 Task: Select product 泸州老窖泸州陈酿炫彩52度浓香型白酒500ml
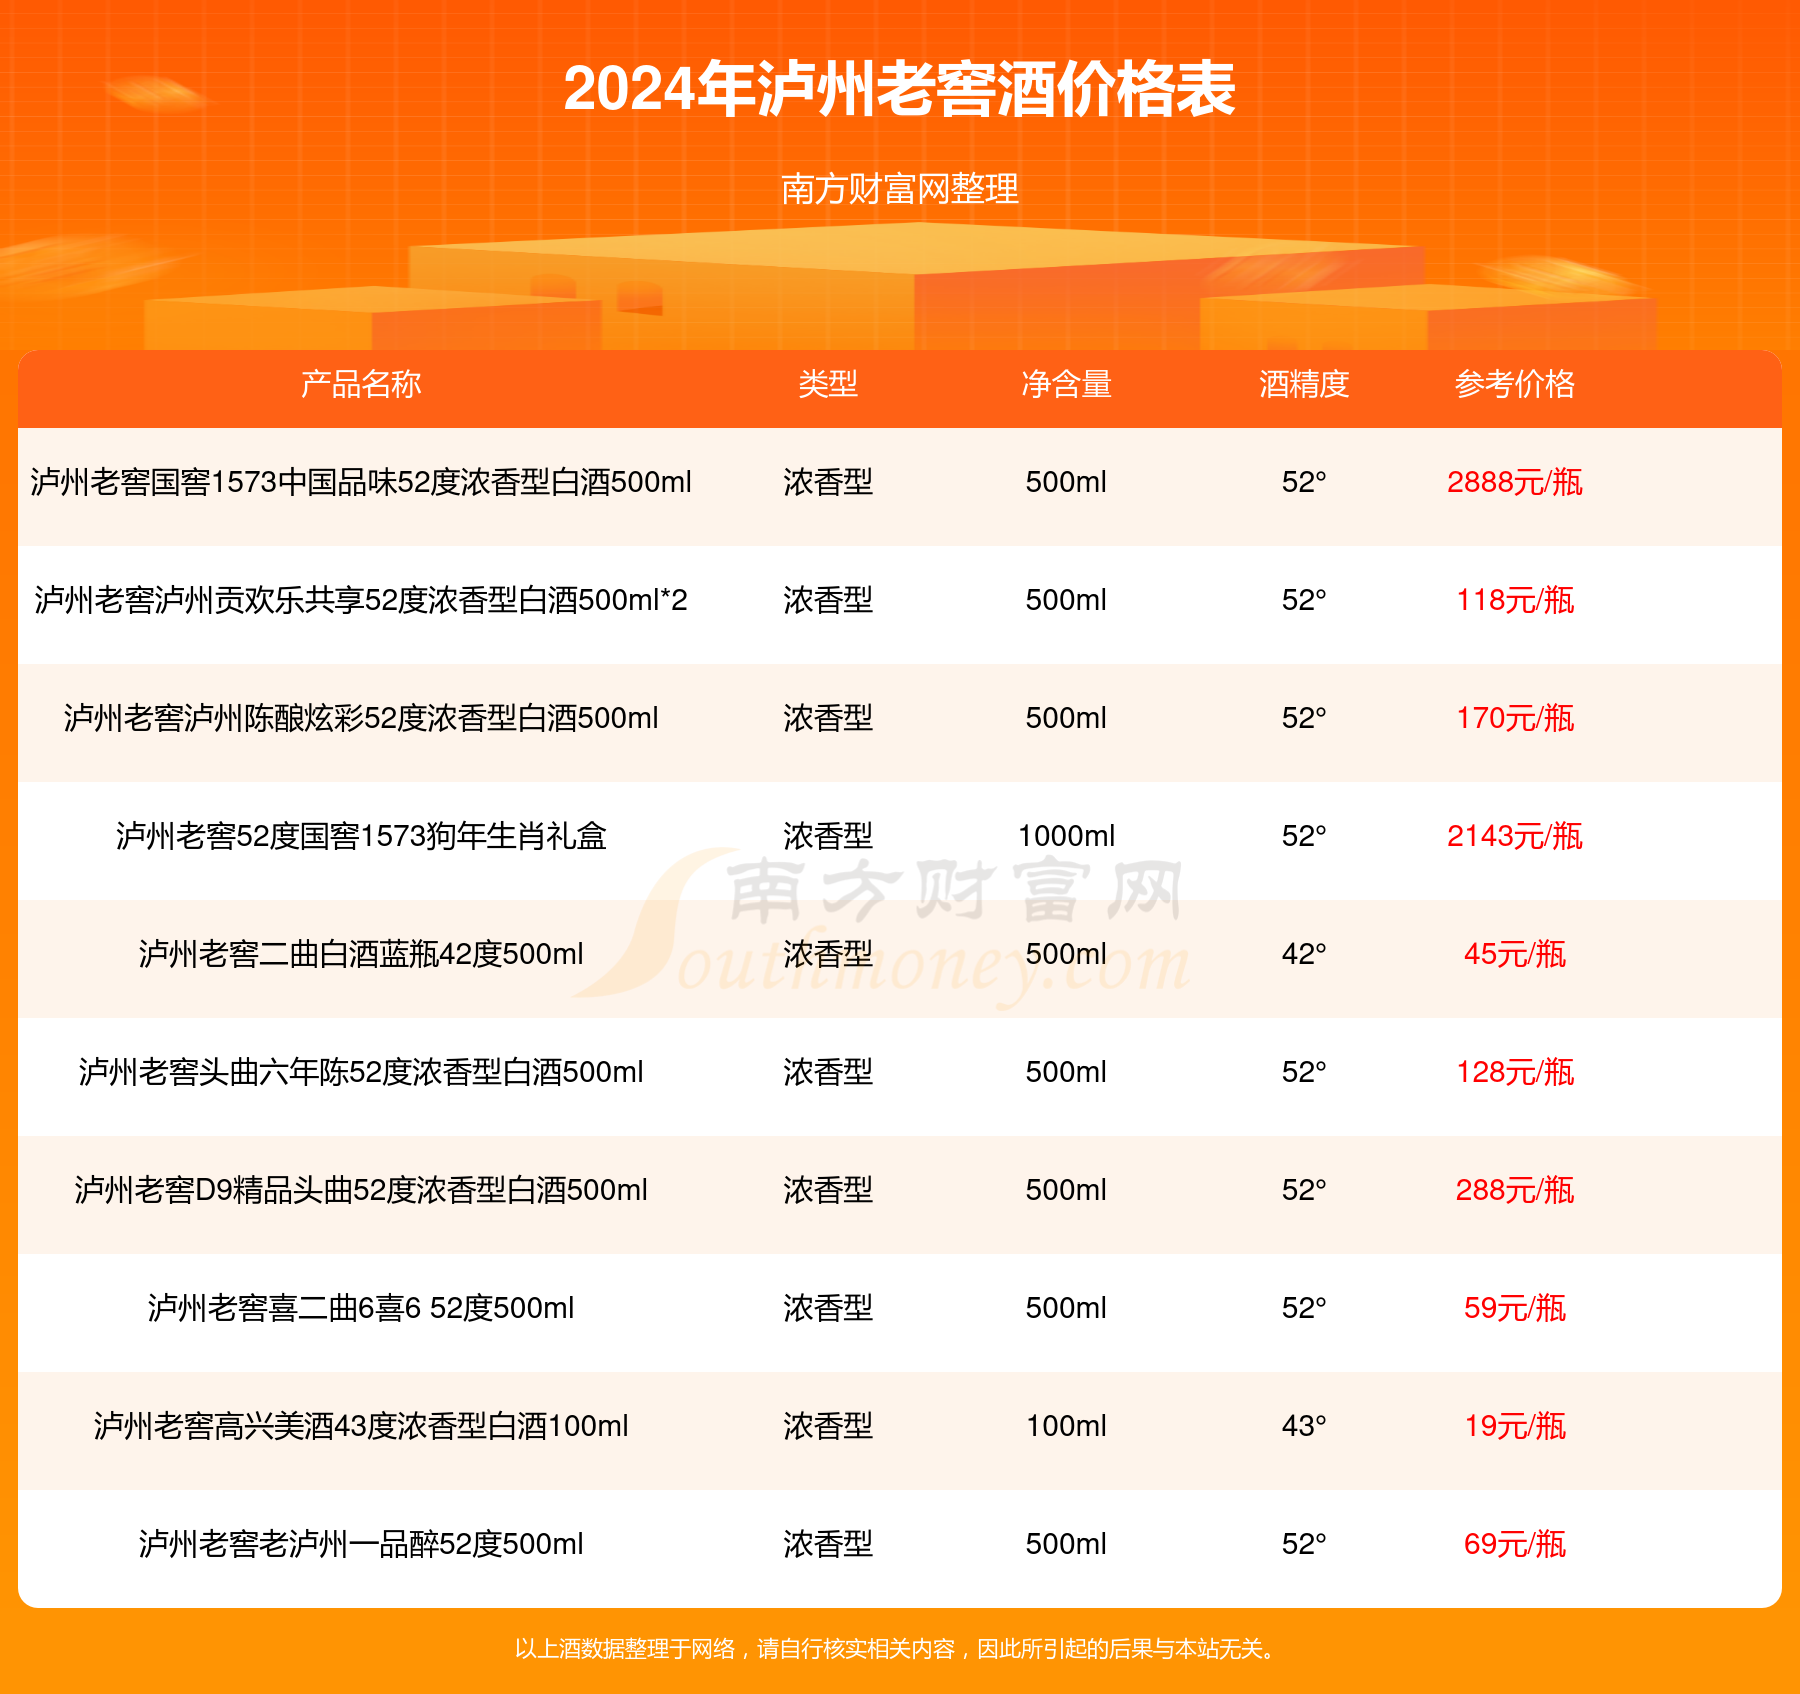361,718
